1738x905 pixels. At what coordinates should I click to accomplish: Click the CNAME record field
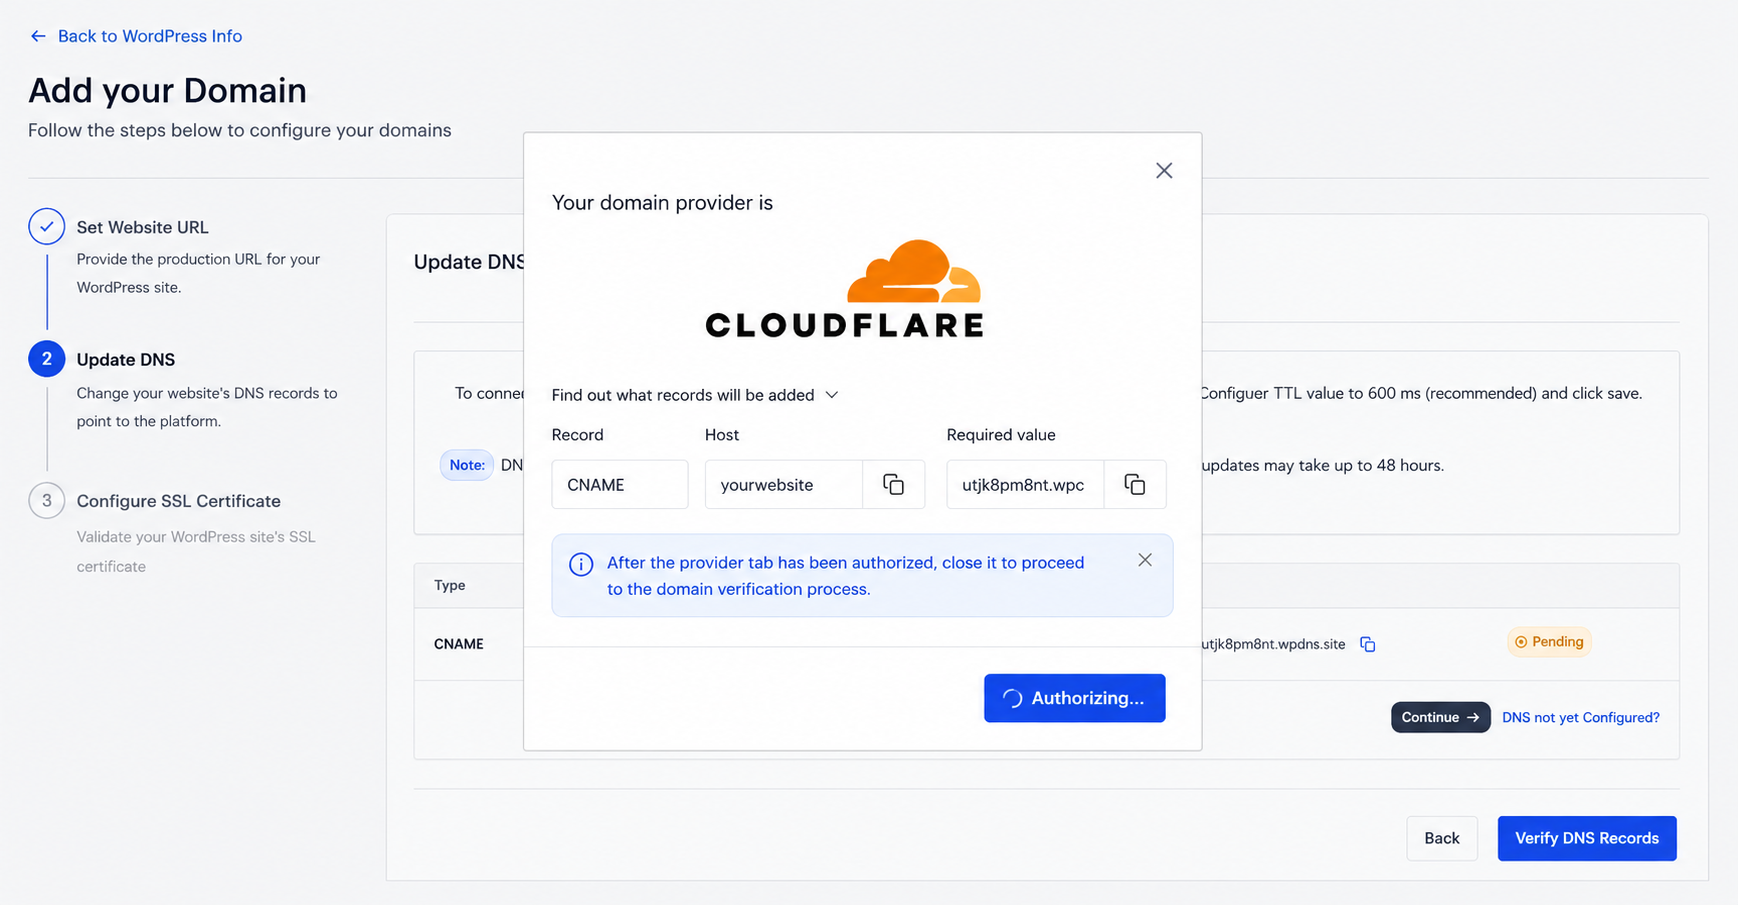click(620, 485)
